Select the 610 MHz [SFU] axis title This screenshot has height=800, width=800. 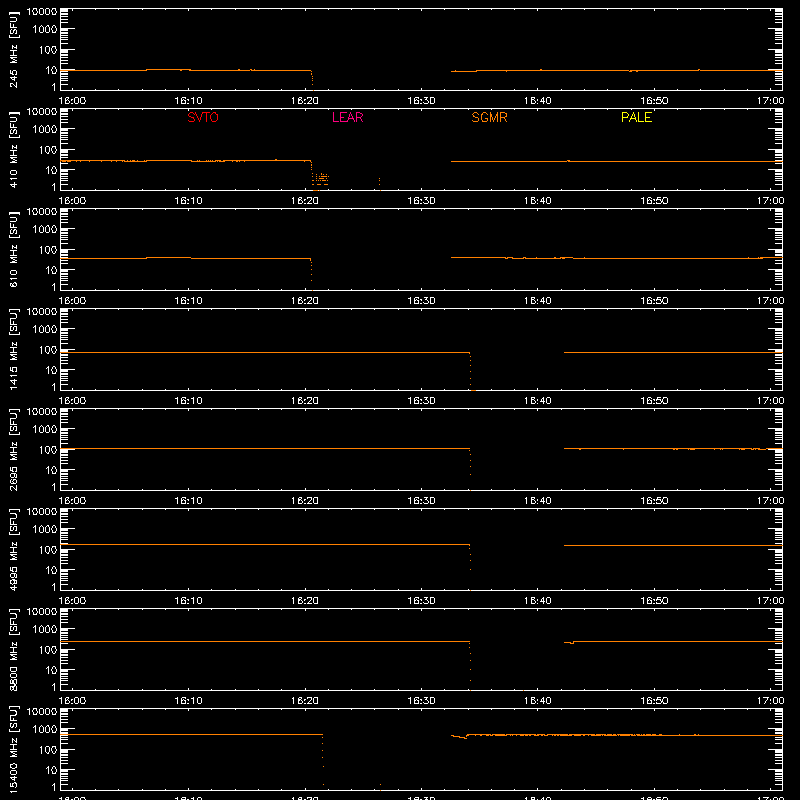click(x=13, y=249)
